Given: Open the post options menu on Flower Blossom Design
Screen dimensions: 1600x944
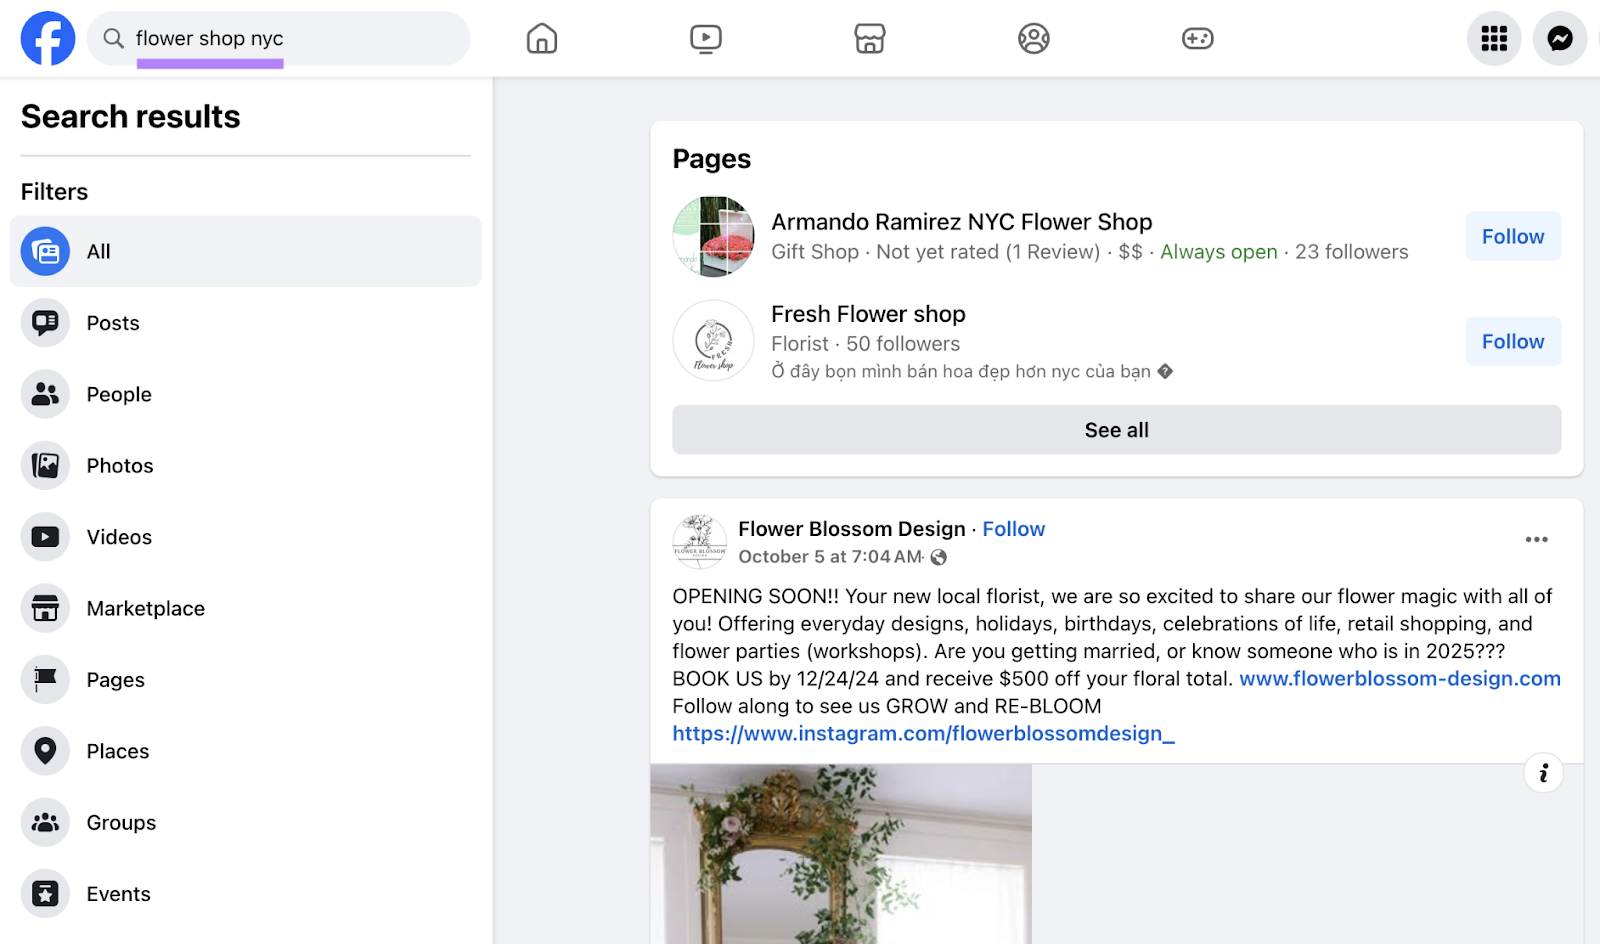Looking at the screenshot, I should tap(1537, 539).
